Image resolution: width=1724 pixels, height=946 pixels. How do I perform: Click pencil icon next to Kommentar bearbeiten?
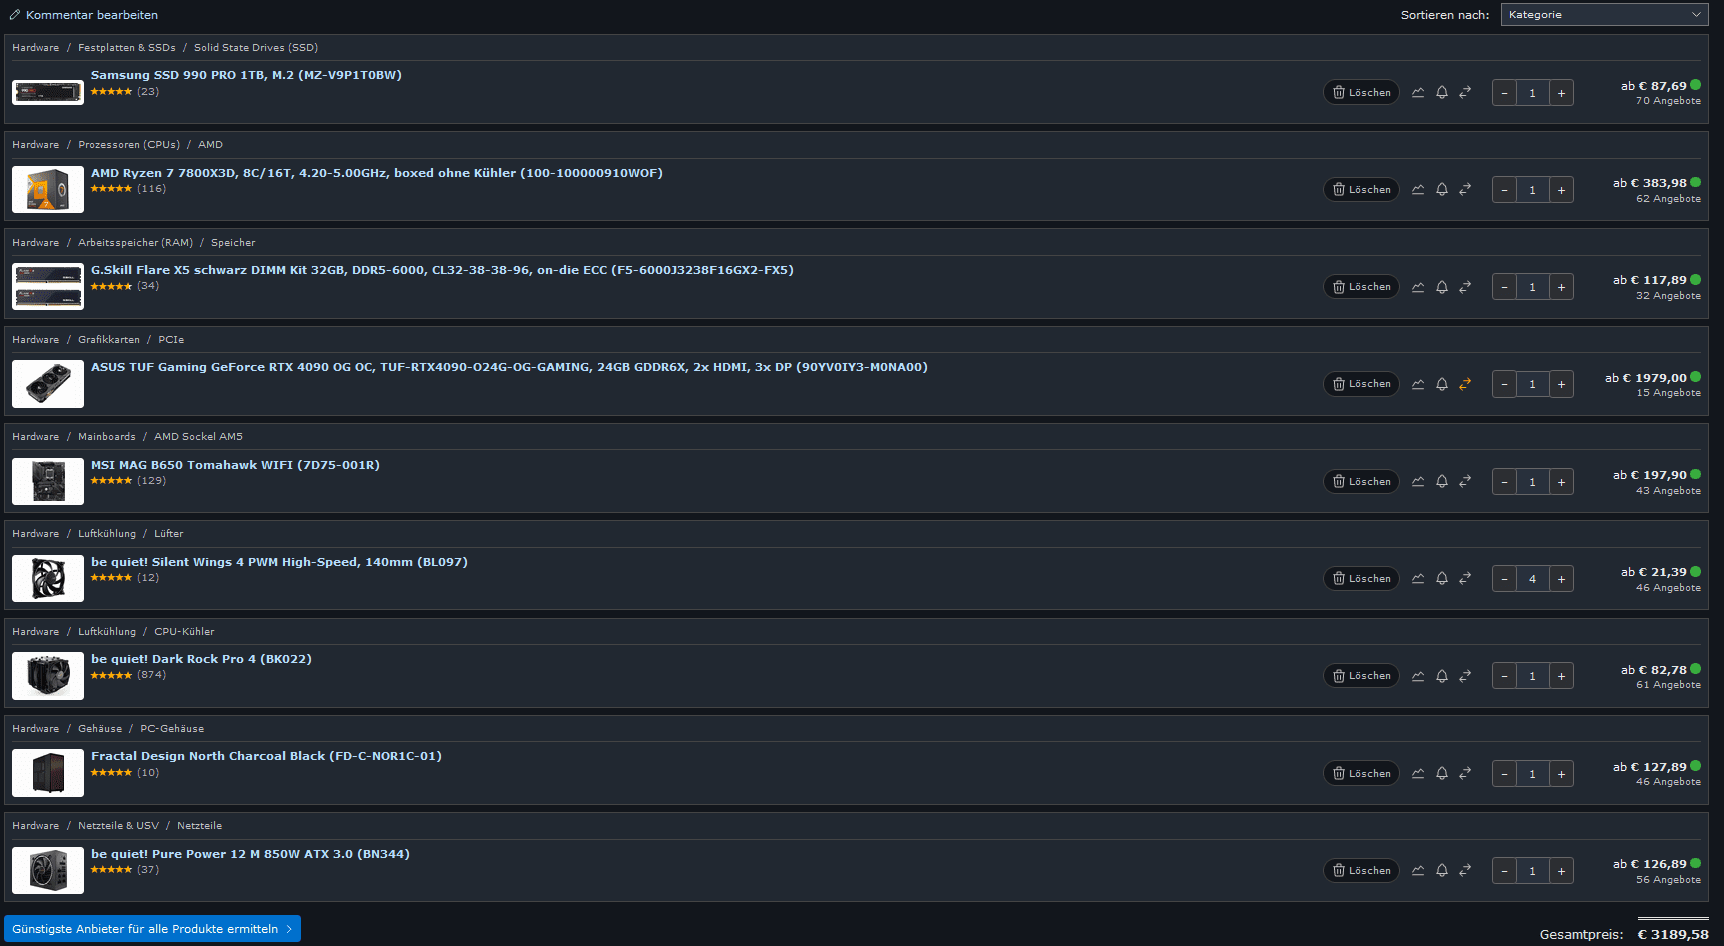(15, 15)
